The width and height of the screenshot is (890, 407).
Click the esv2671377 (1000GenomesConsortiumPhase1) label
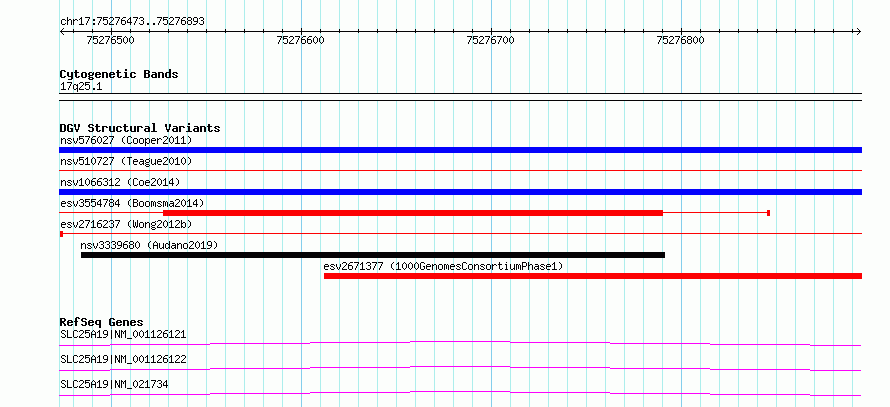tap(443, 266)
